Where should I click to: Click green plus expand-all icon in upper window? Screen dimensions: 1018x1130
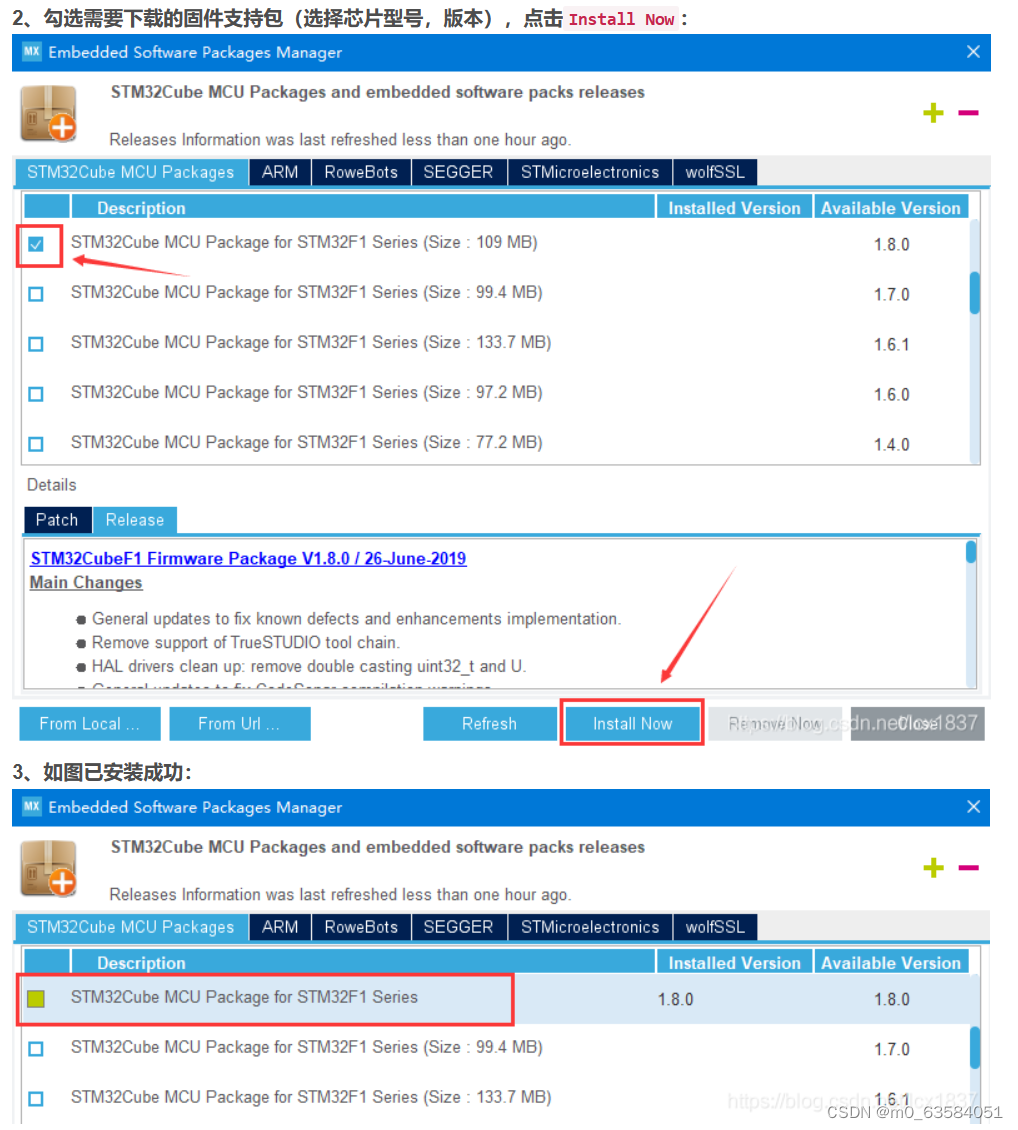933,112
